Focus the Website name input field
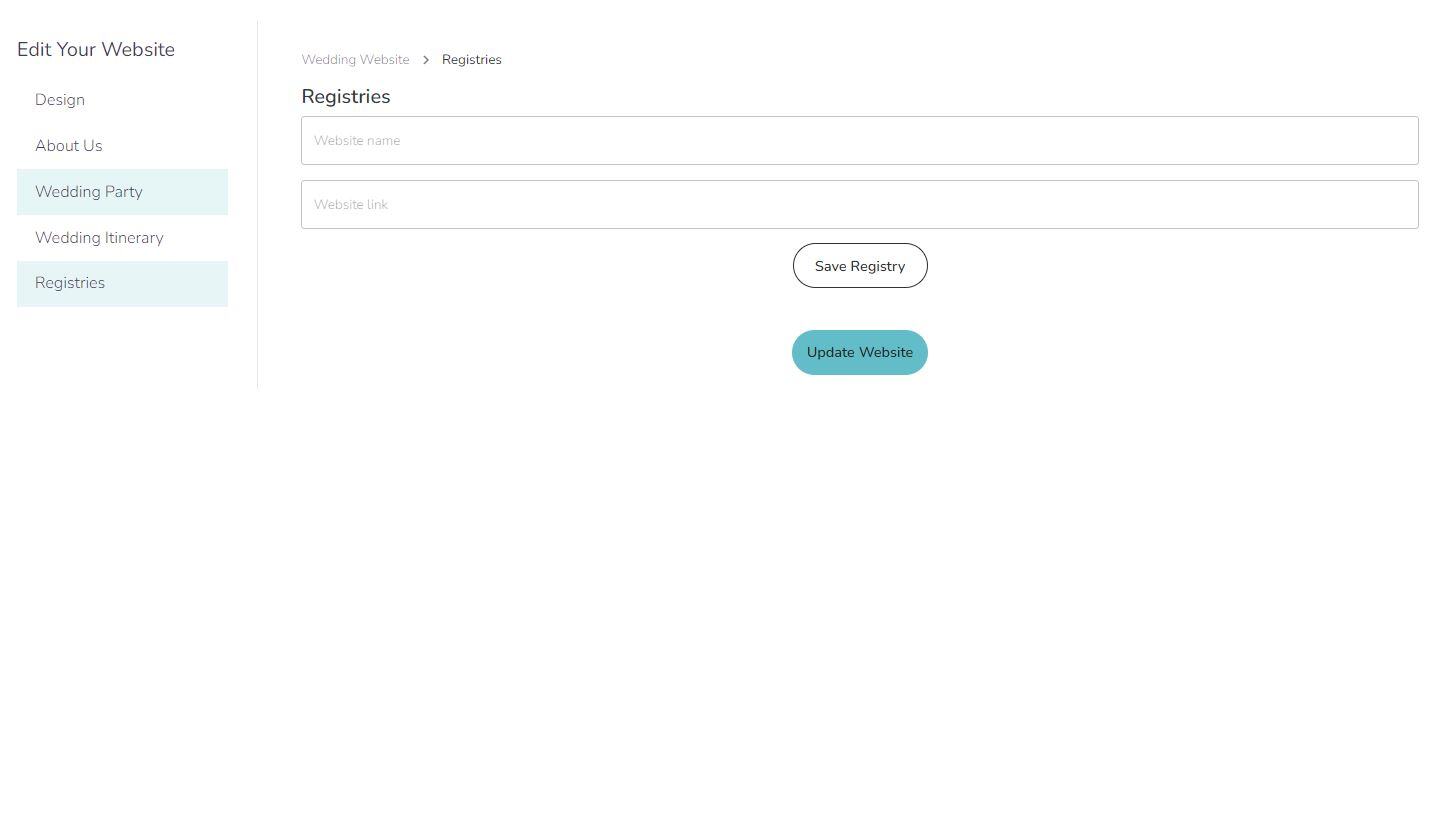1445x822 pixels. [x=859, y=141]
